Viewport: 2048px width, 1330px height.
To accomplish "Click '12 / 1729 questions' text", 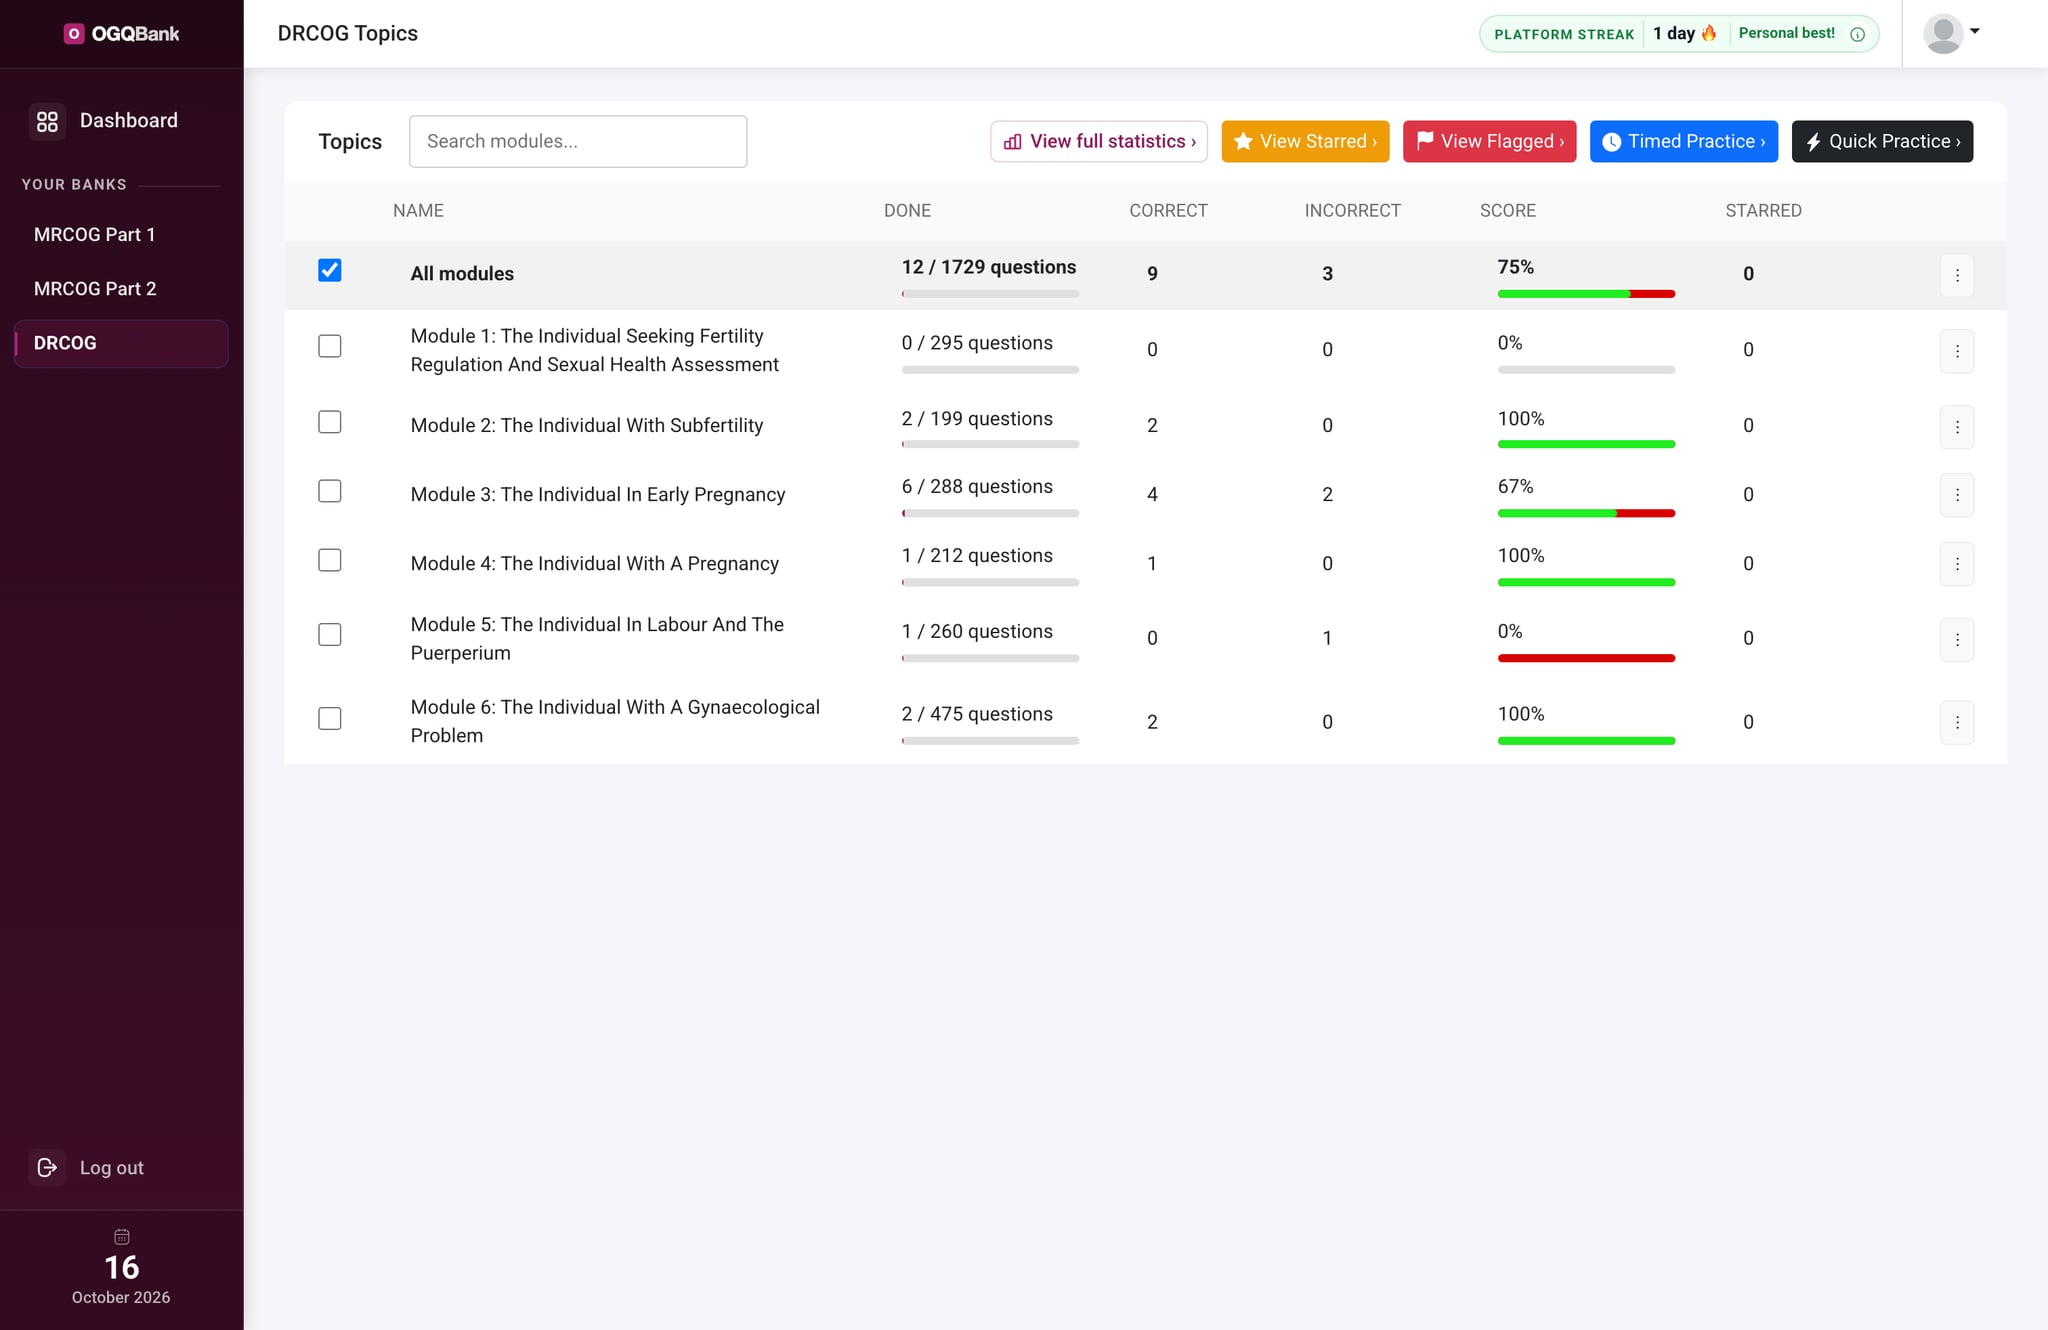I will point(989,267).
